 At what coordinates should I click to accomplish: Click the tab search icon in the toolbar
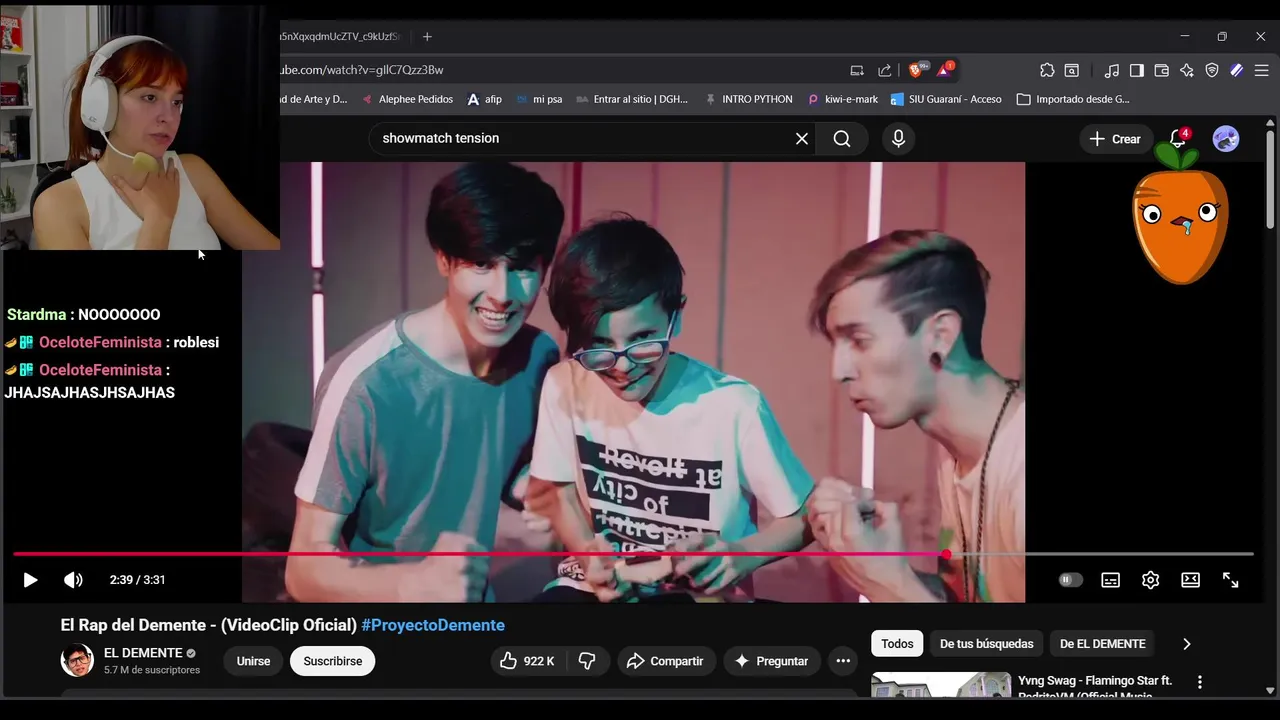(1072, 70)
